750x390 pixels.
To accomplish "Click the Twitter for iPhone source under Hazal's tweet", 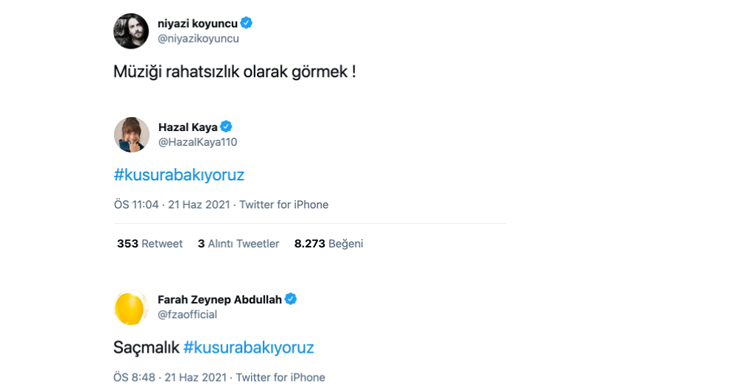I will (284, 205).
